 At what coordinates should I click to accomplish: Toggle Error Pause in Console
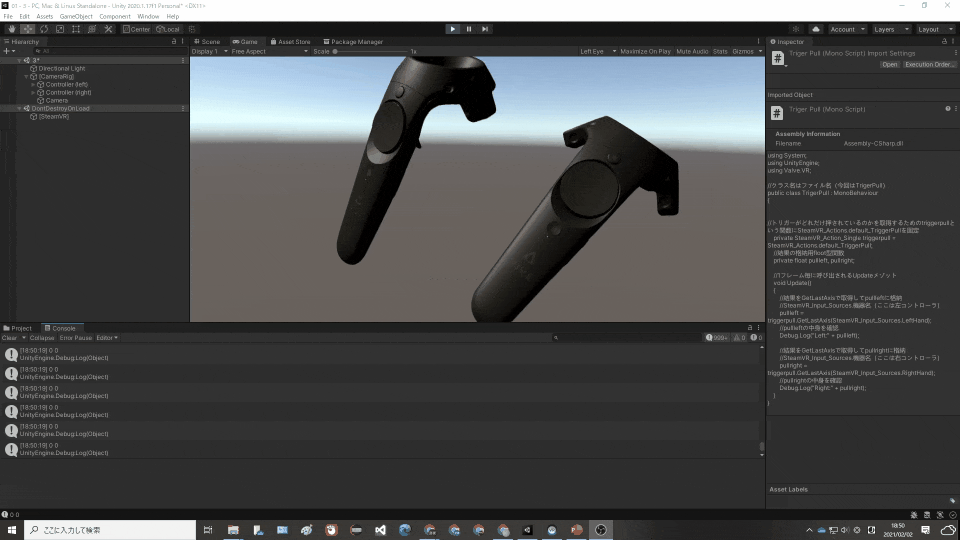tap(75, 338)
